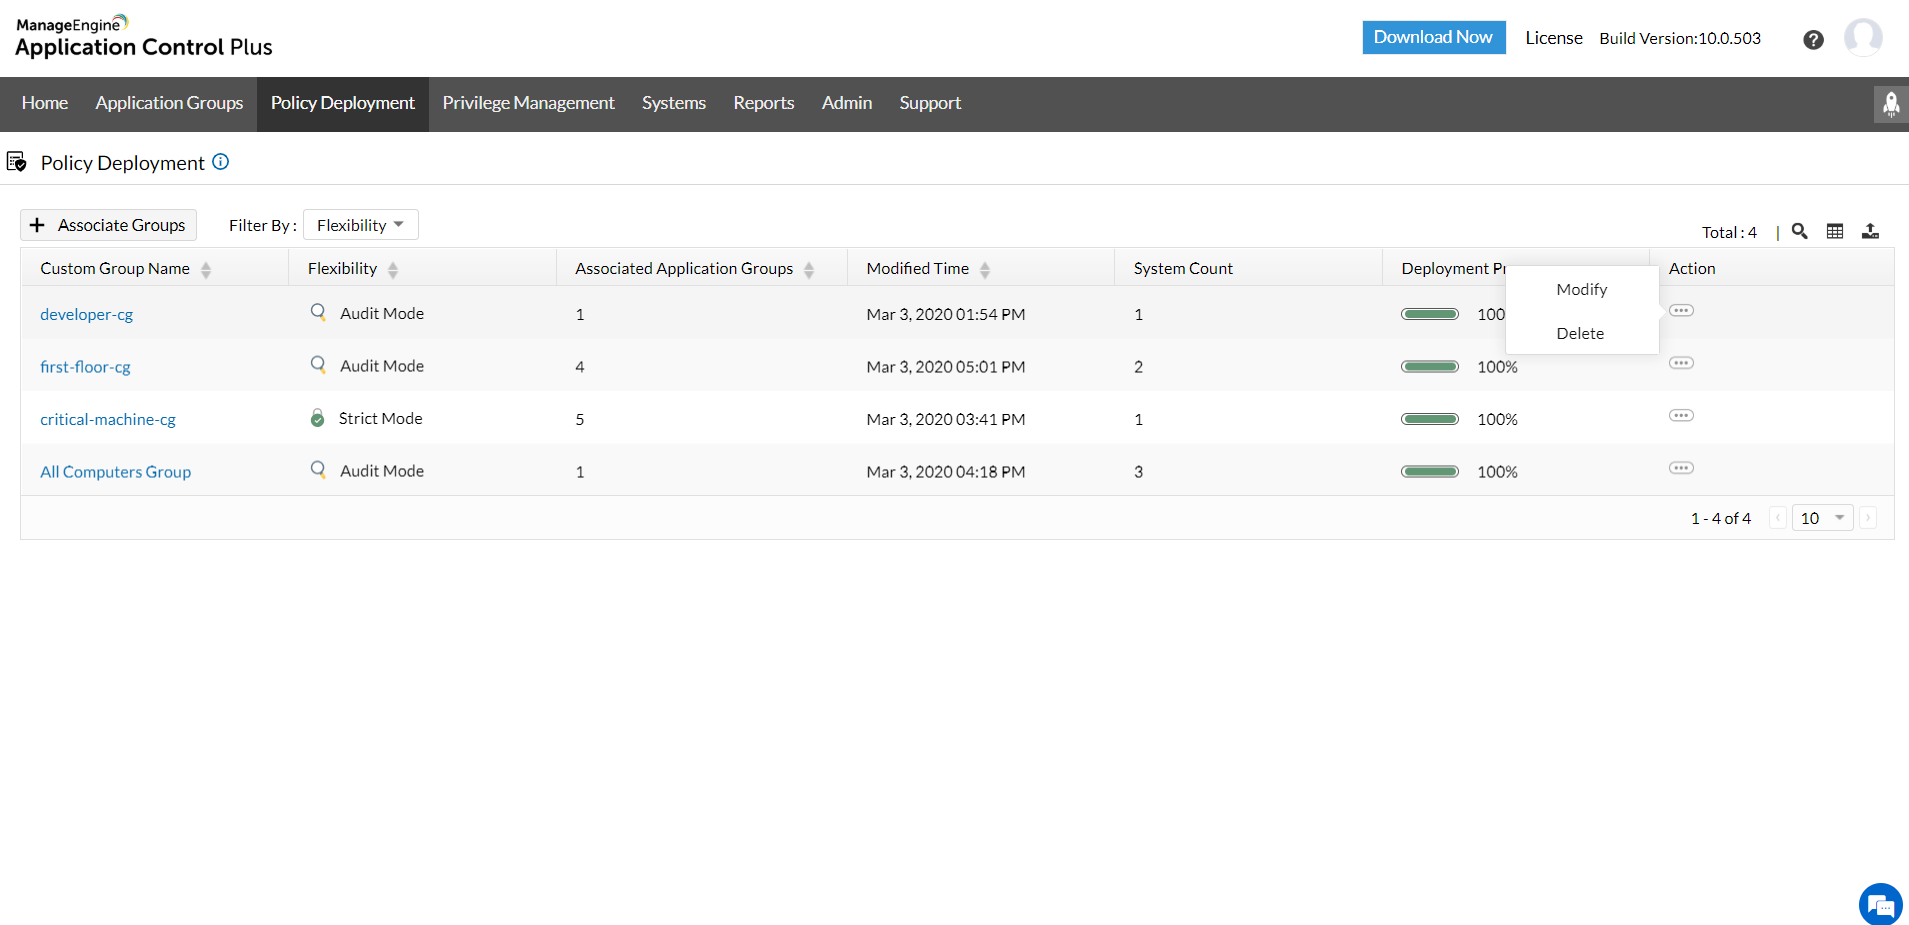Click the rocket quick launch icon

1890,104
